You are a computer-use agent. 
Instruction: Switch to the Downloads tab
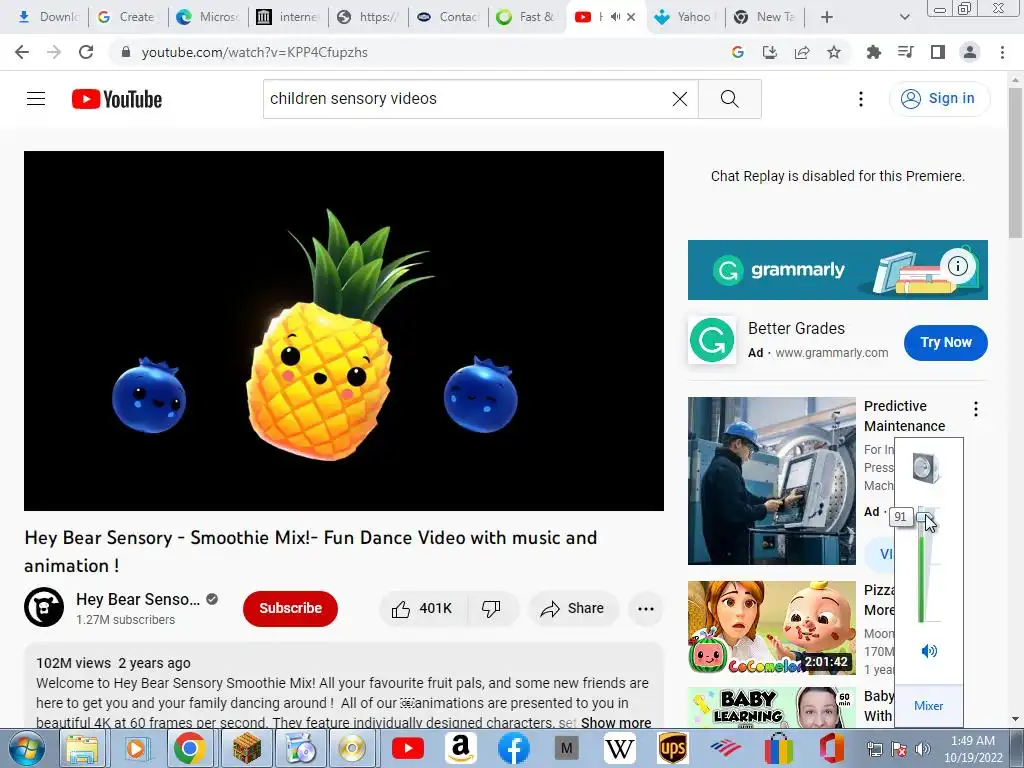pos(48,17)
